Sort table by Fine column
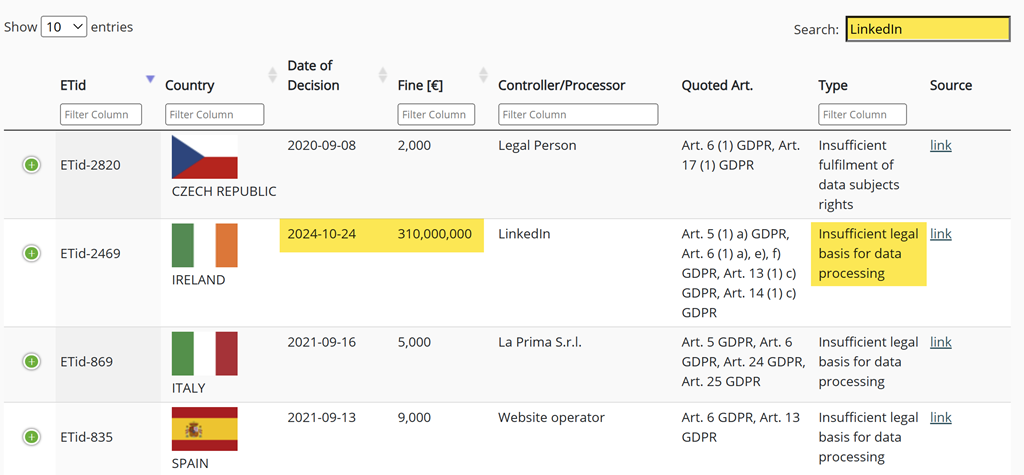Image resolution: width=1024 pixels, height=475 pixels. point(483,76)
